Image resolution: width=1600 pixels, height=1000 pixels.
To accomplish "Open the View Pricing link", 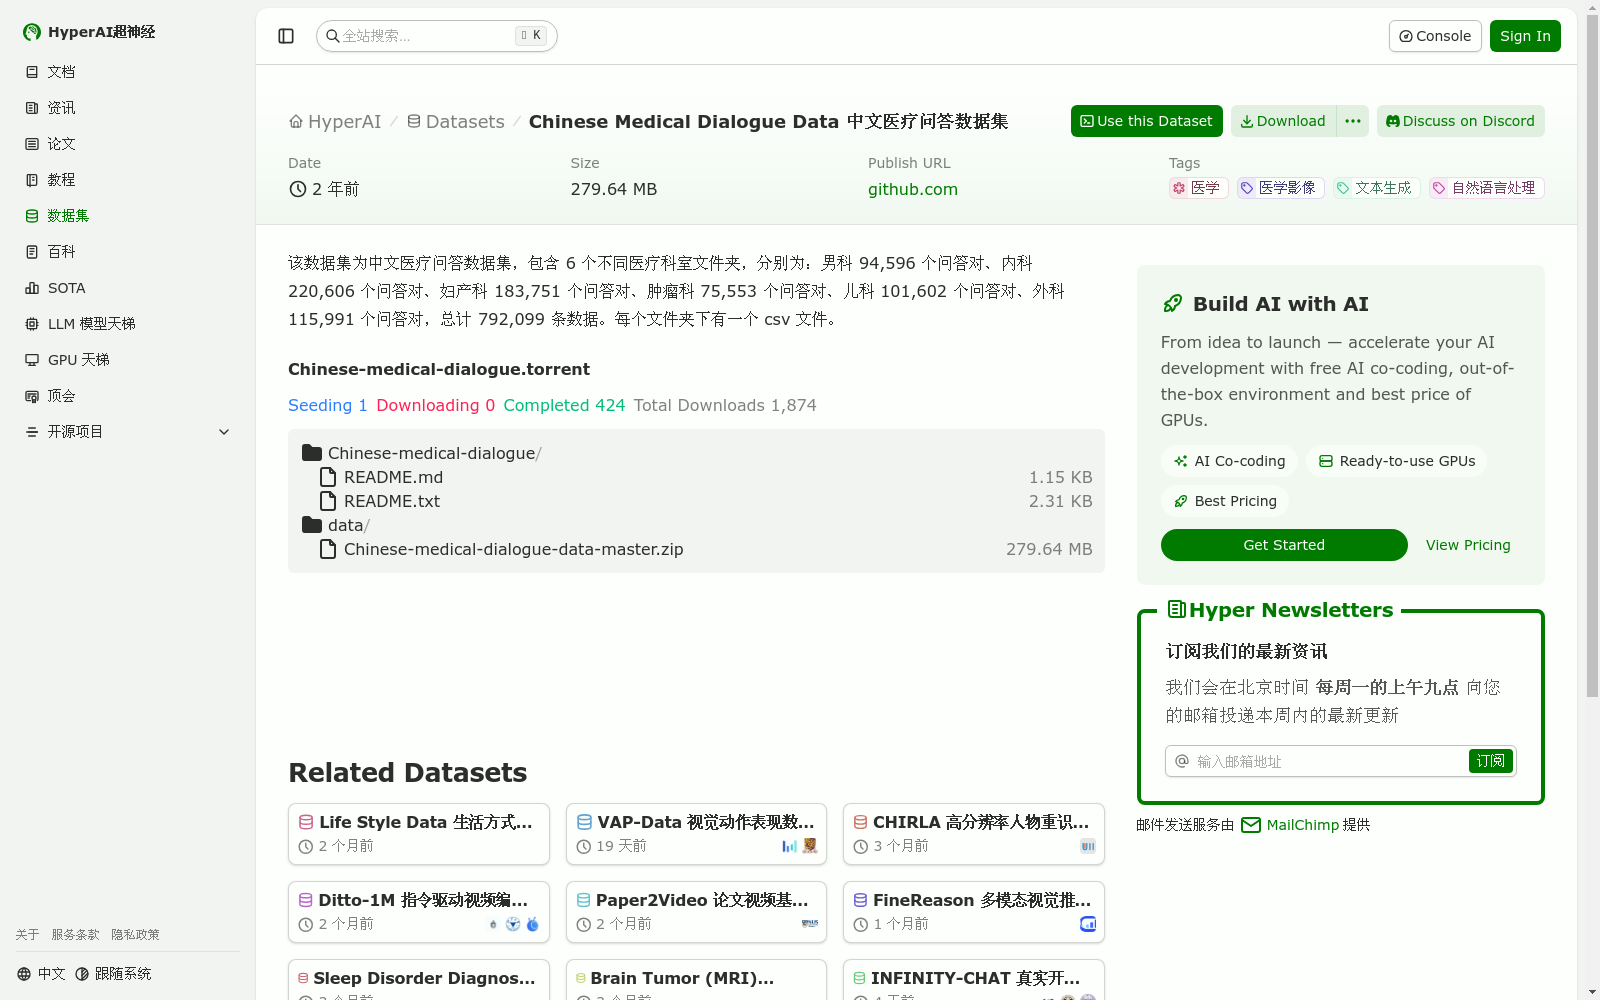I will coord(1468,545).
